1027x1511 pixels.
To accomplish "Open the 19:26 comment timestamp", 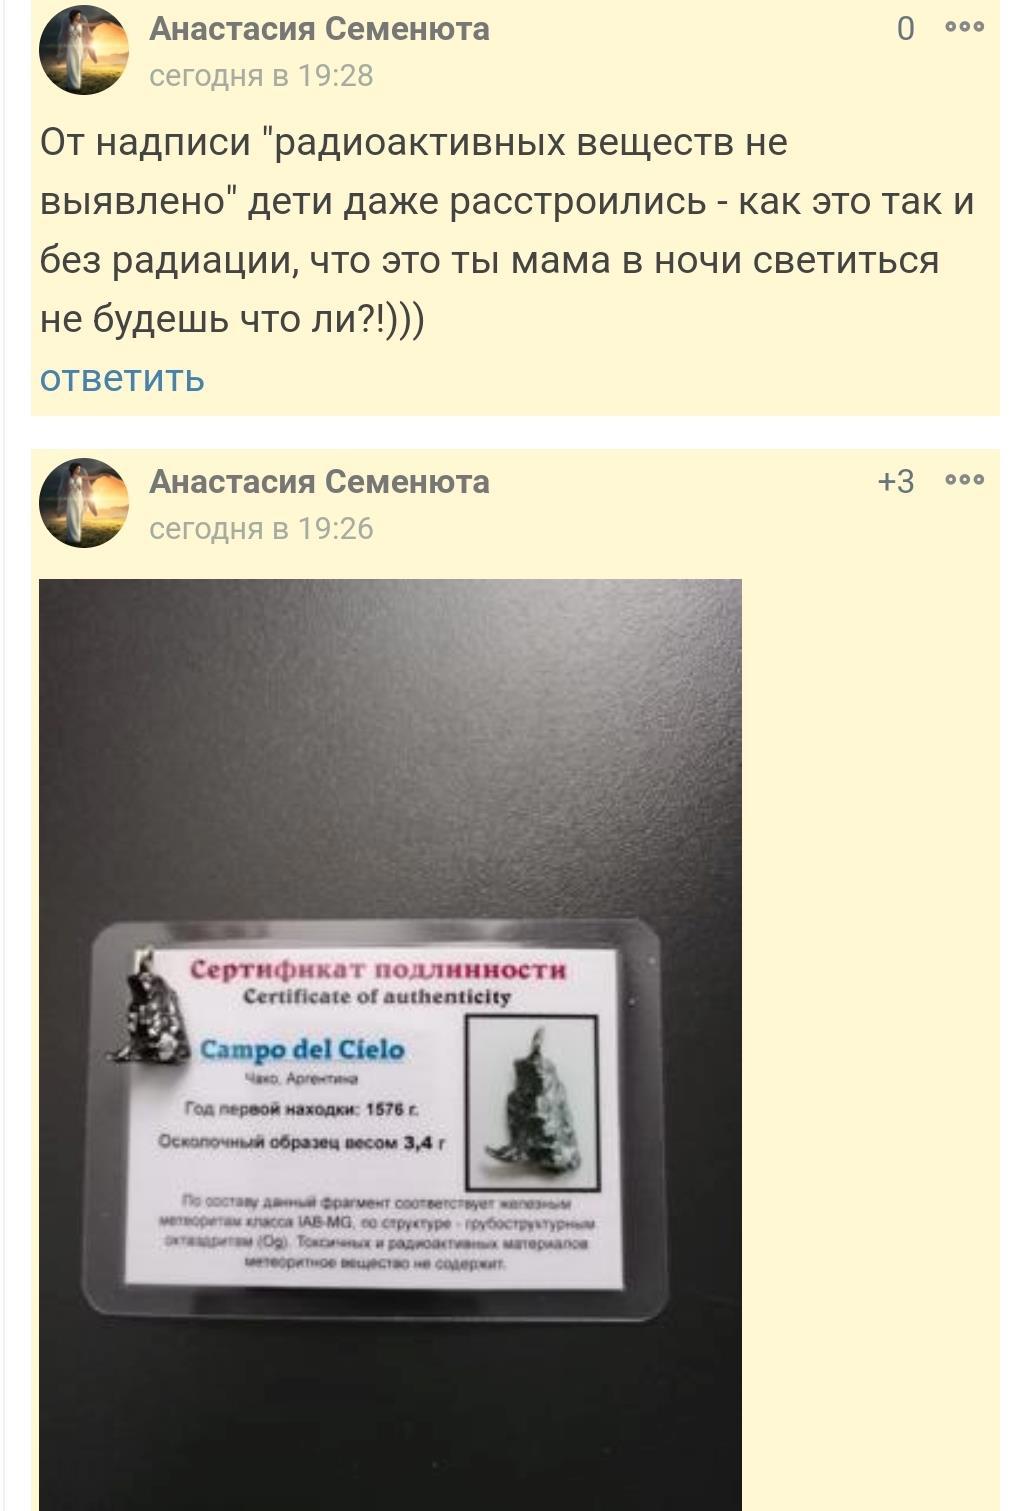I will pyautogui.click(x=261, y=528).
